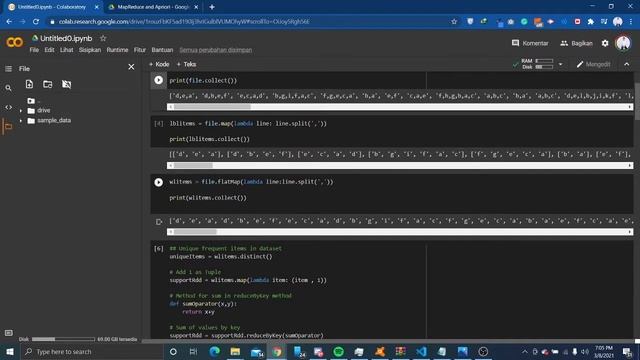The width and height of the screenshot is (640, 360).
Task: Go back in browser history
Action: click(9, 21)
